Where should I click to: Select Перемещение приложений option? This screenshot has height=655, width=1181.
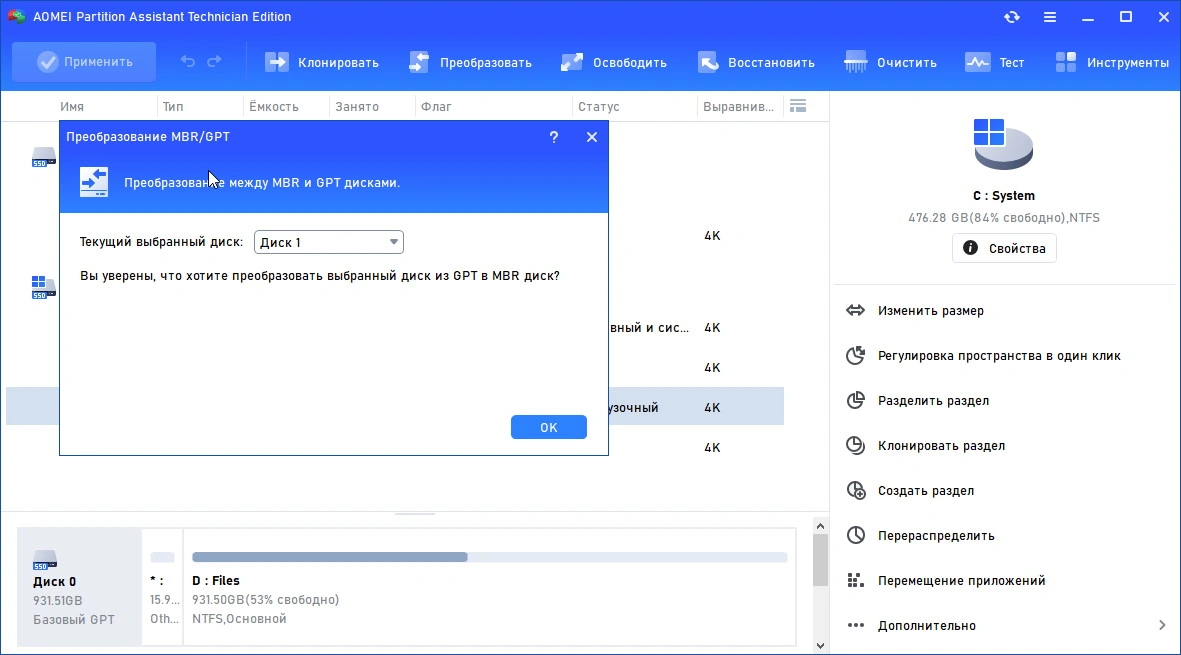(x=961, y=580)
